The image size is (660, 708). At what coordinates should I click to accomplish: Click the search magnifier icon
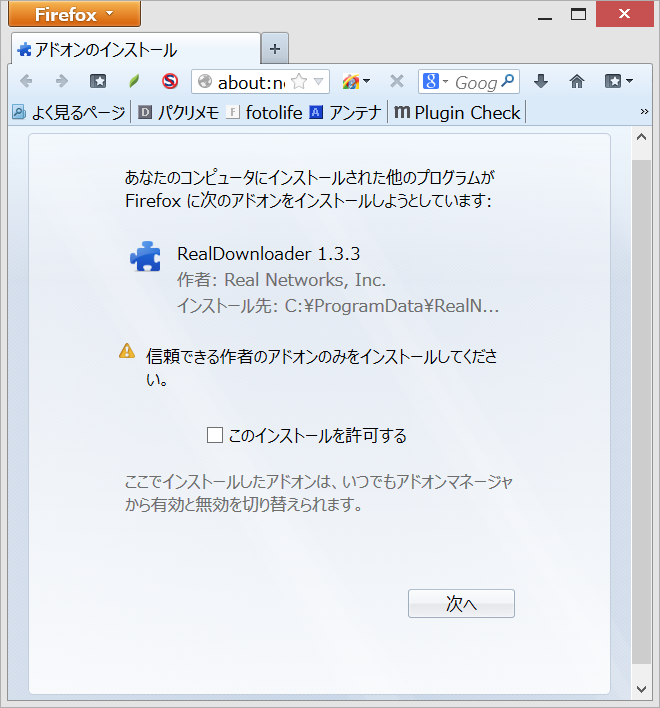coord(508,81)
